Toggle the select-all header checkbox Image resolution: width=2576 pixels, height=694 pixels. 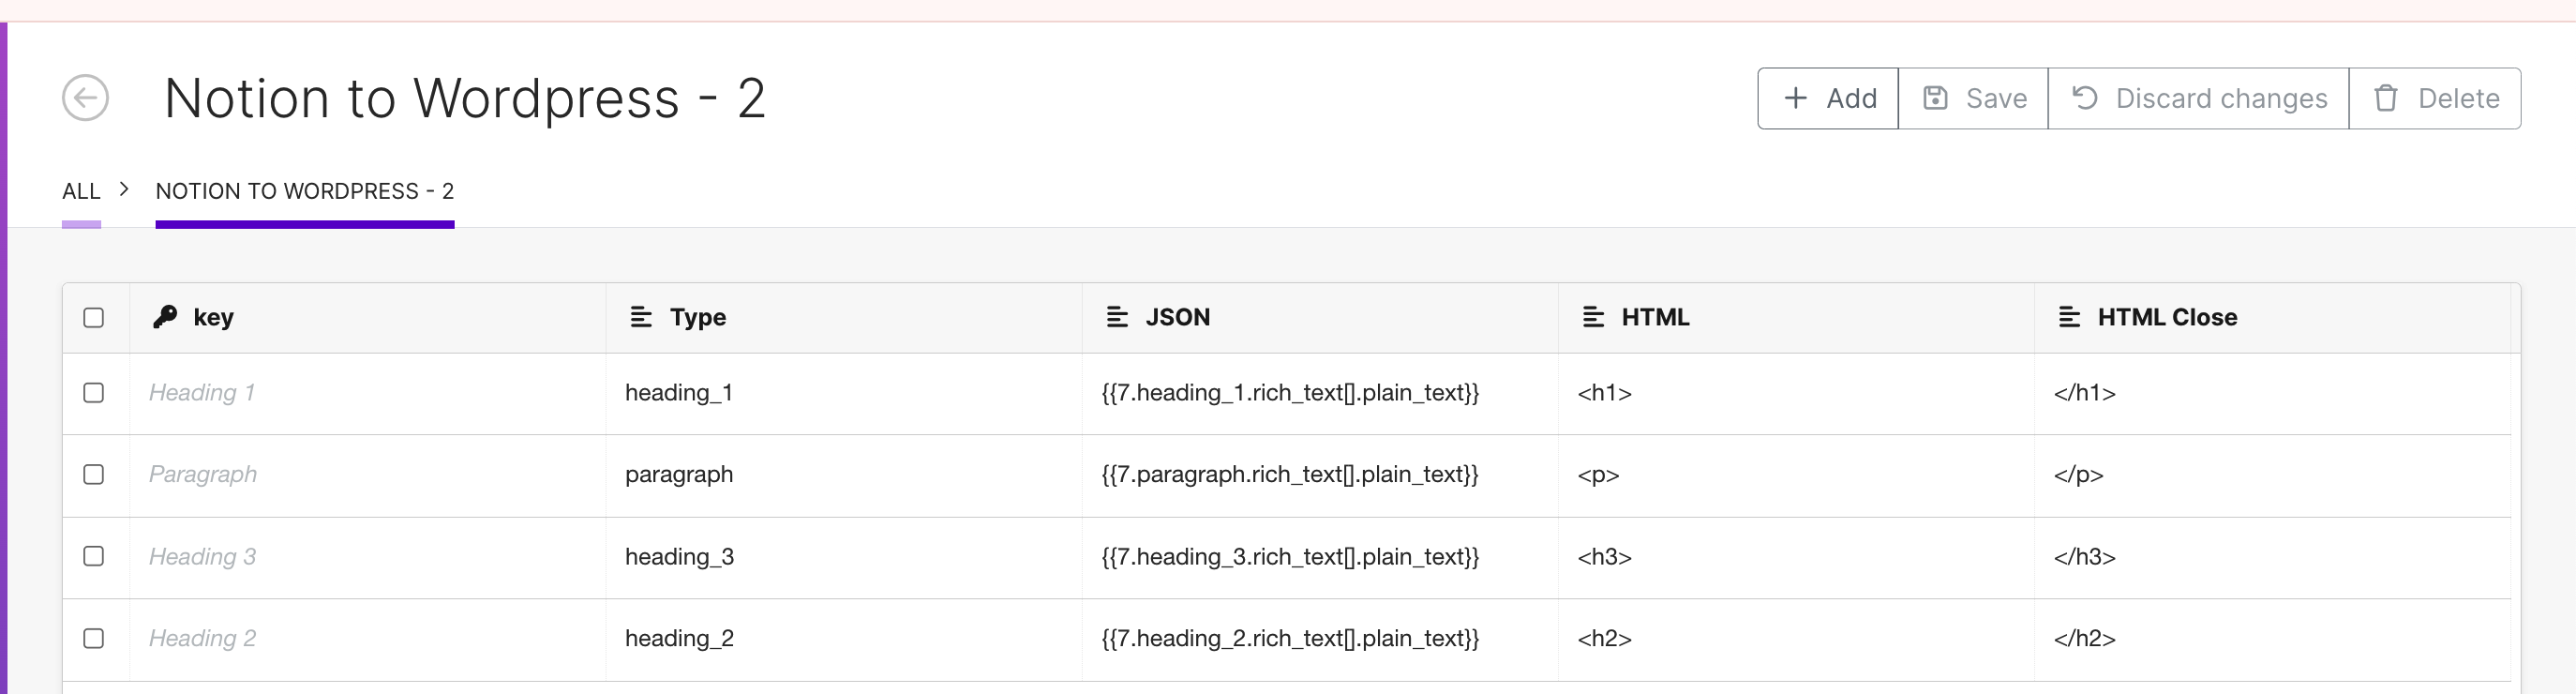point(94,318)
